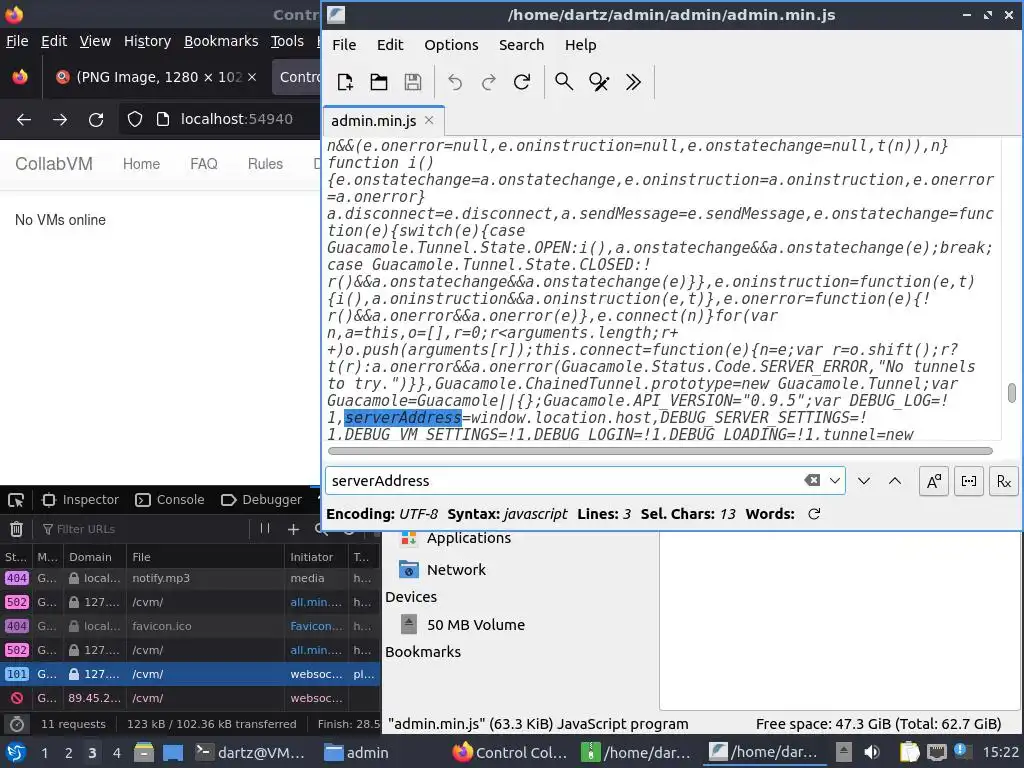Toggle Regular Expression search option
1024x768 pixels.
[1004, 481]
